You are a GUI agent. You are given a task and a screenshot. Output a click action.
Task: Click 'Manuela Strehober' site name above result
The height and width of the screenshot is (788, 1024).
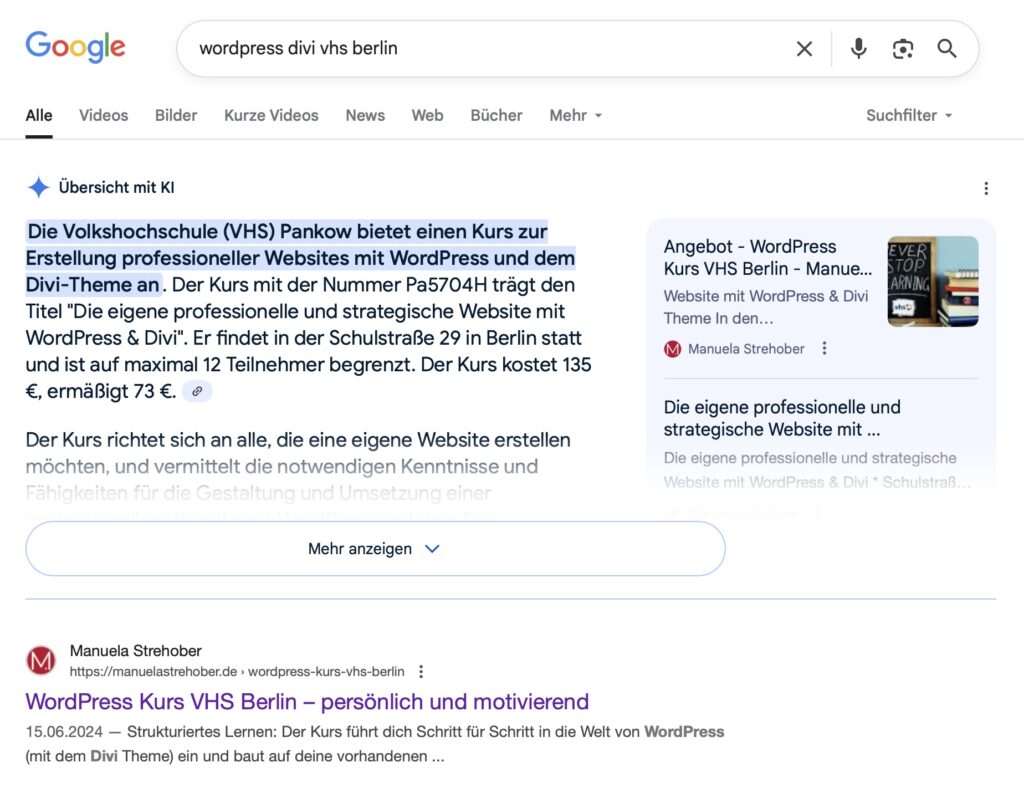(x=136, y=650)
